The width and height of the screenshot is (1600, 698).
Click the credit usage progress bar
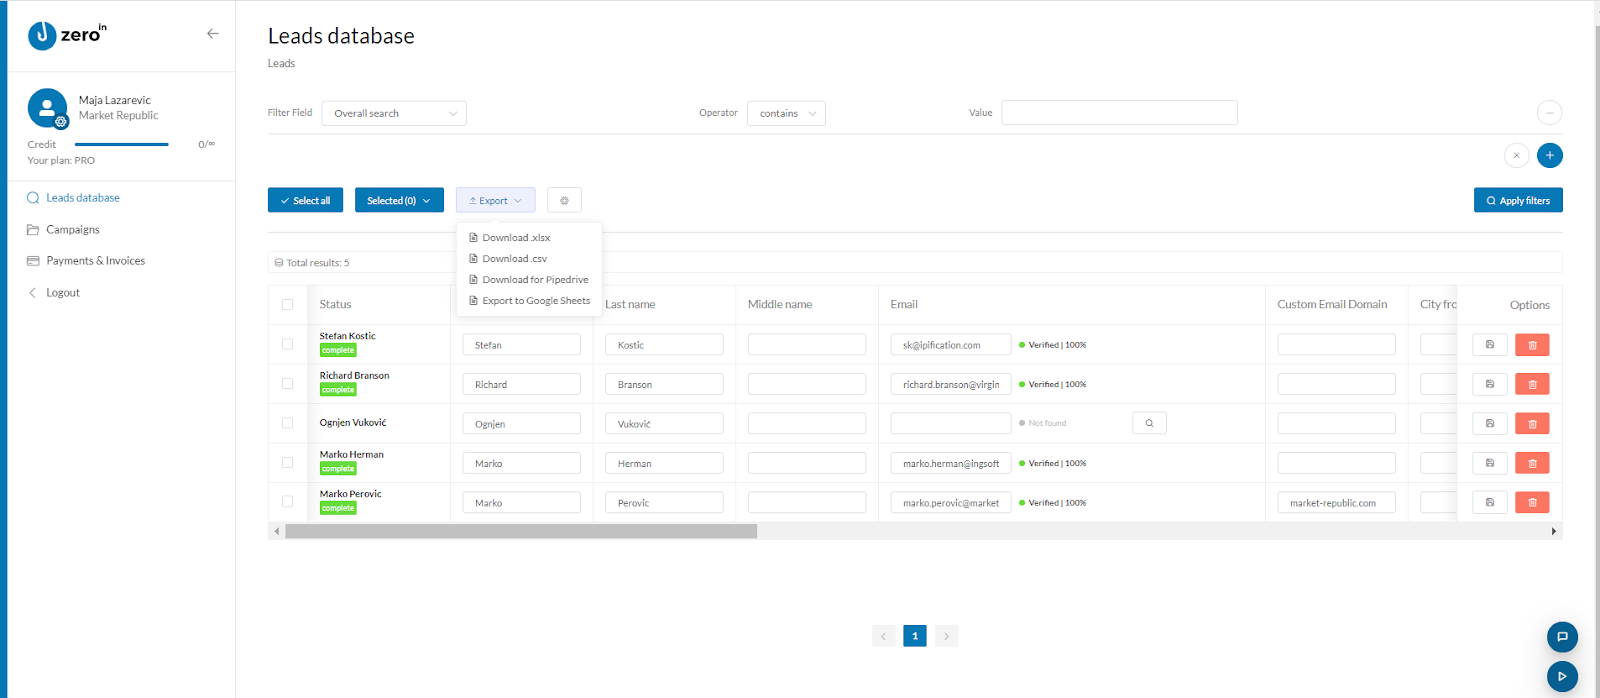122,145
